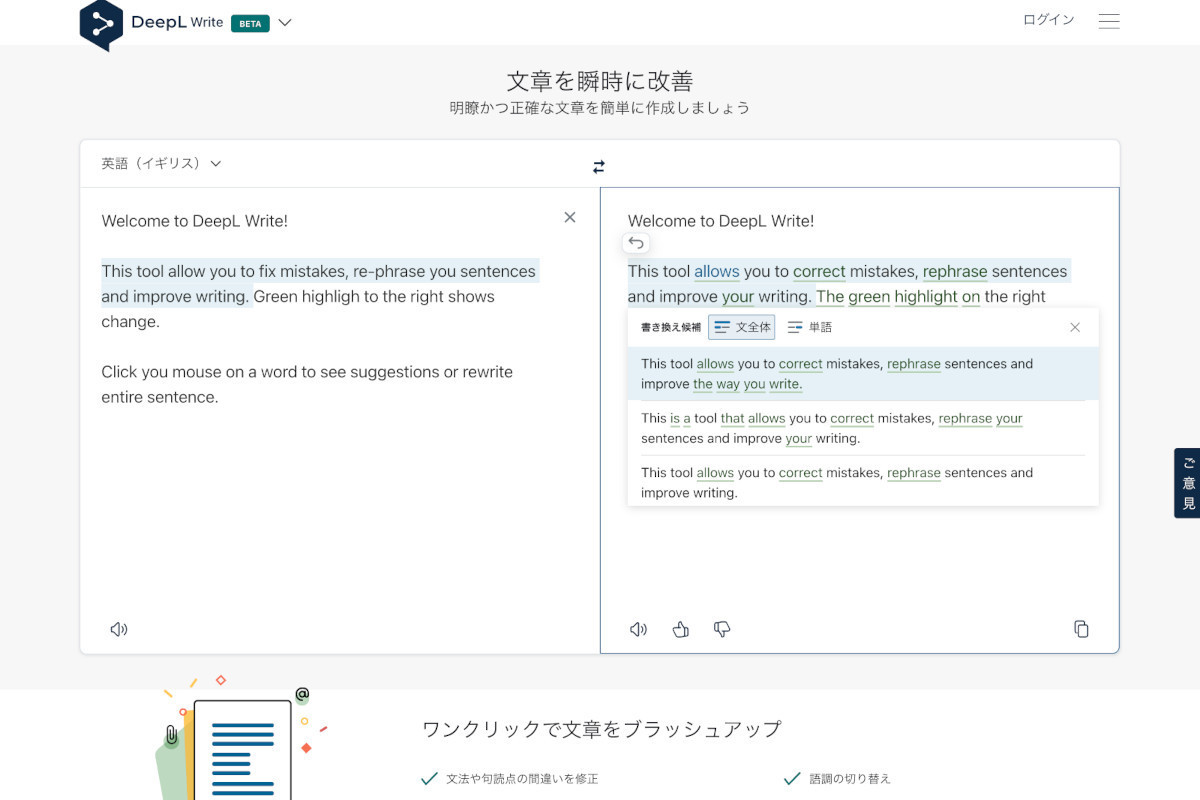This screenshot has width=1200, height=800.
Task: Click the BETA badge
Action: tap(250, 23)
